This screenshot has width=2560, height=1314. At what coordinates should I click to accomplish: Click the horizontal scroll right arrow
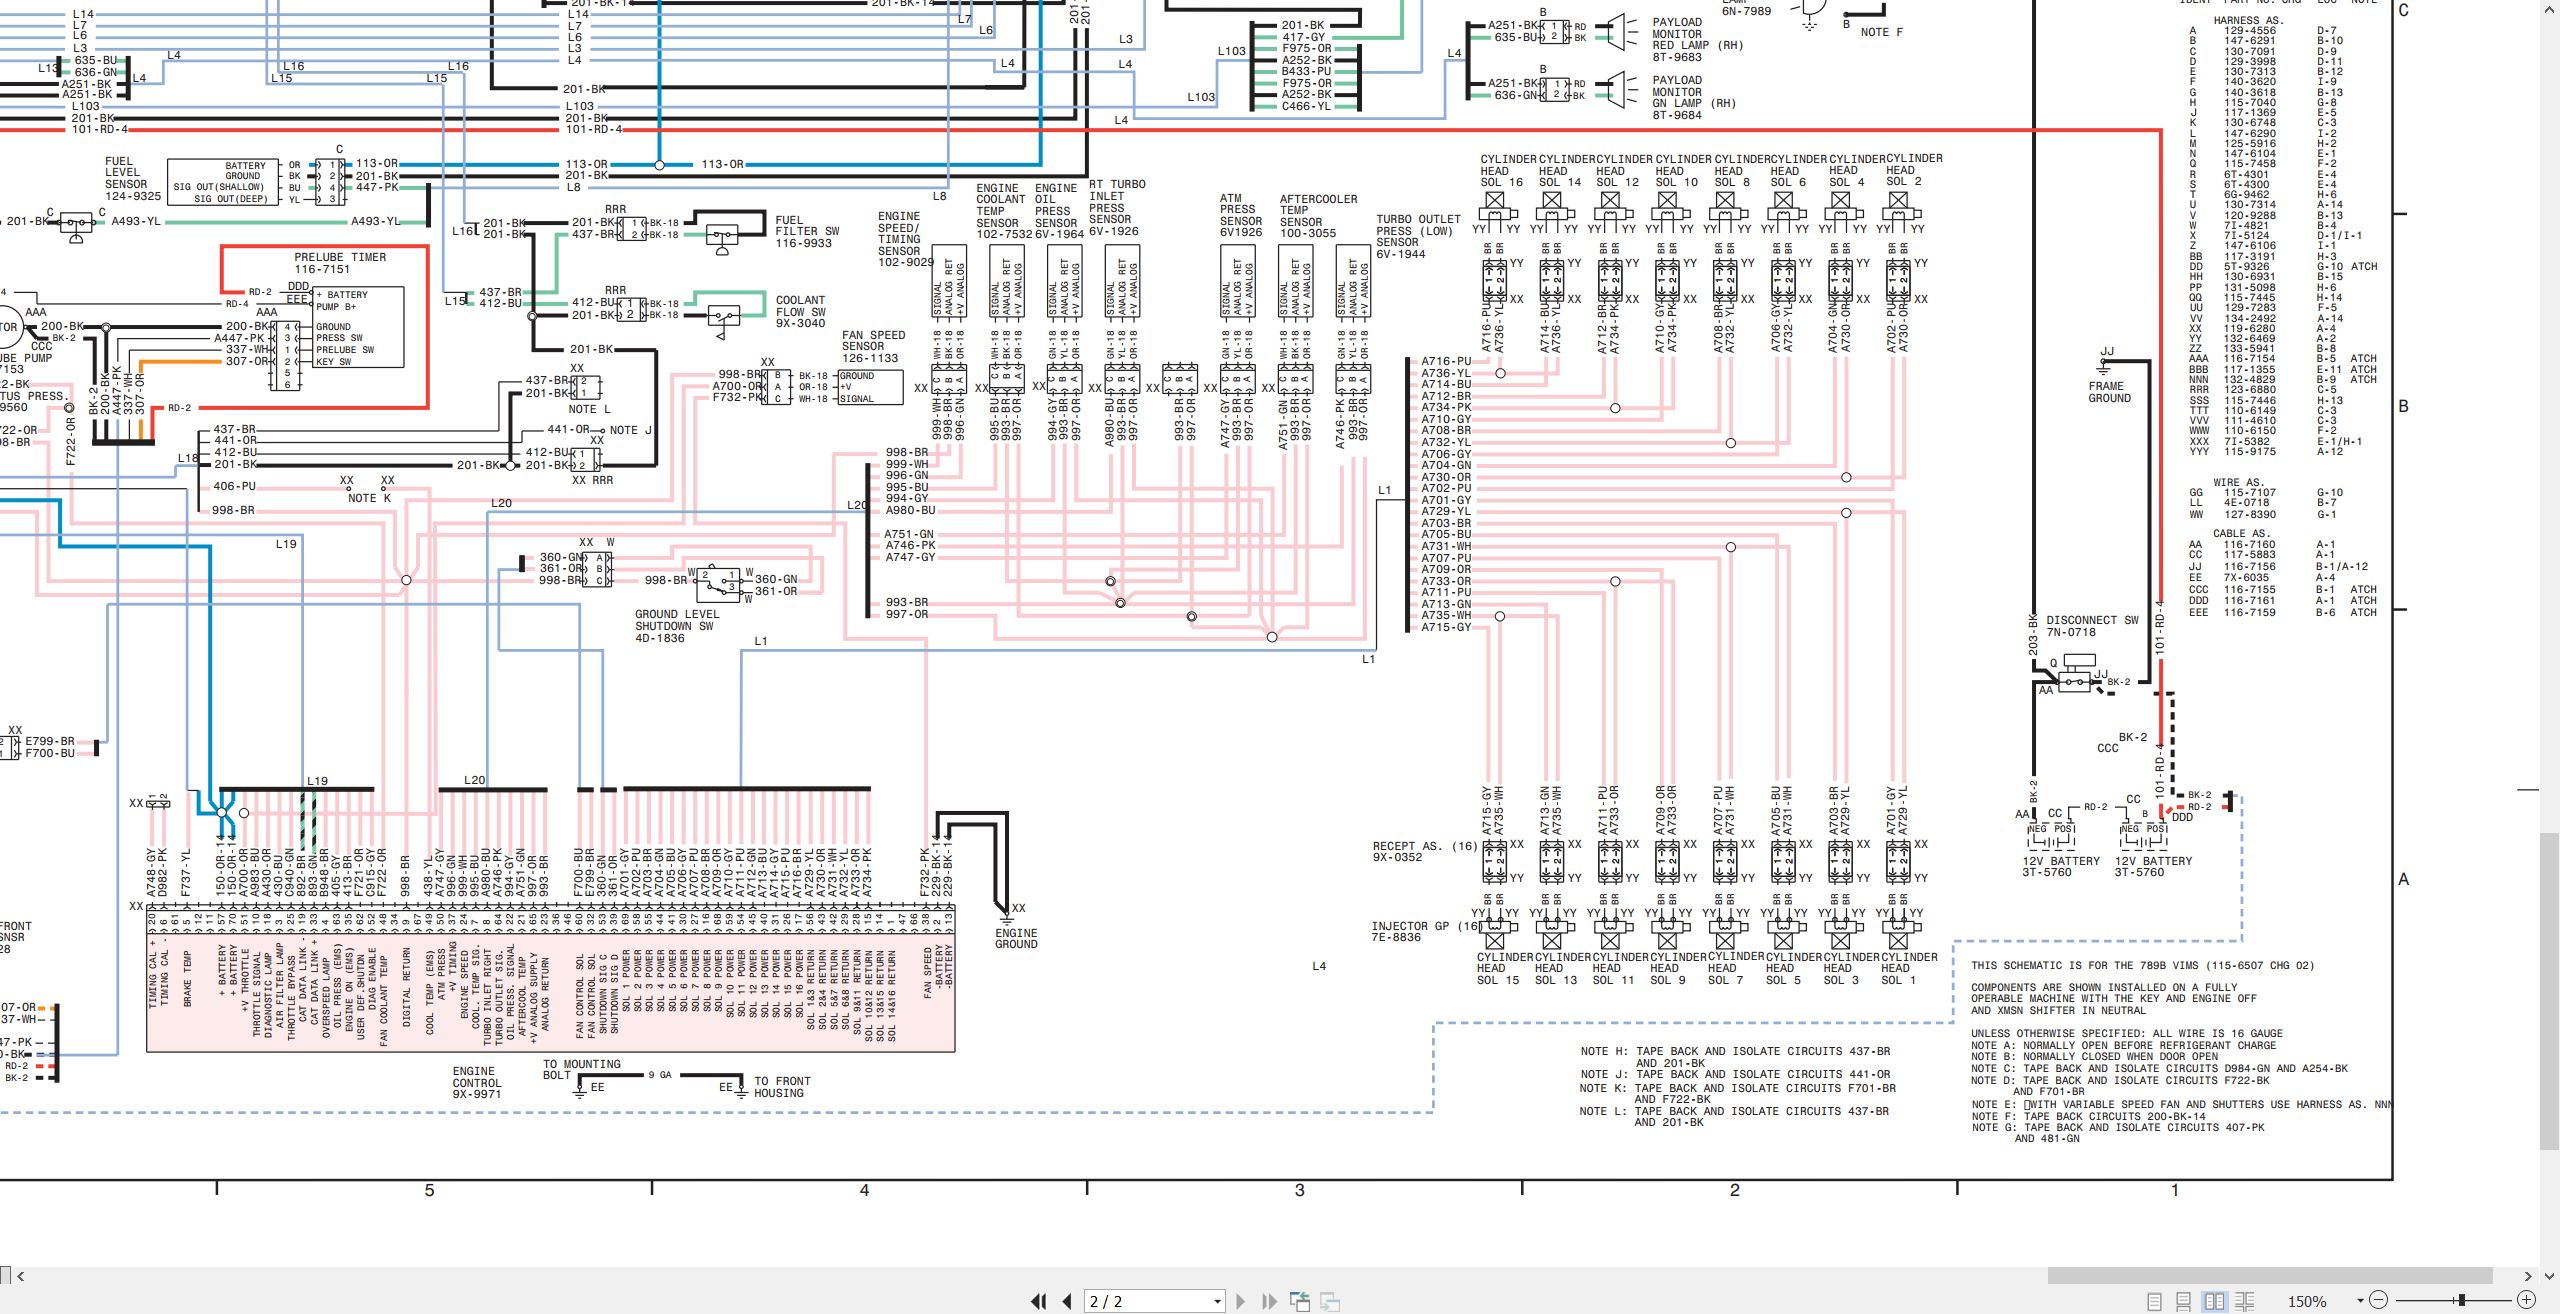point(2527,1276)
